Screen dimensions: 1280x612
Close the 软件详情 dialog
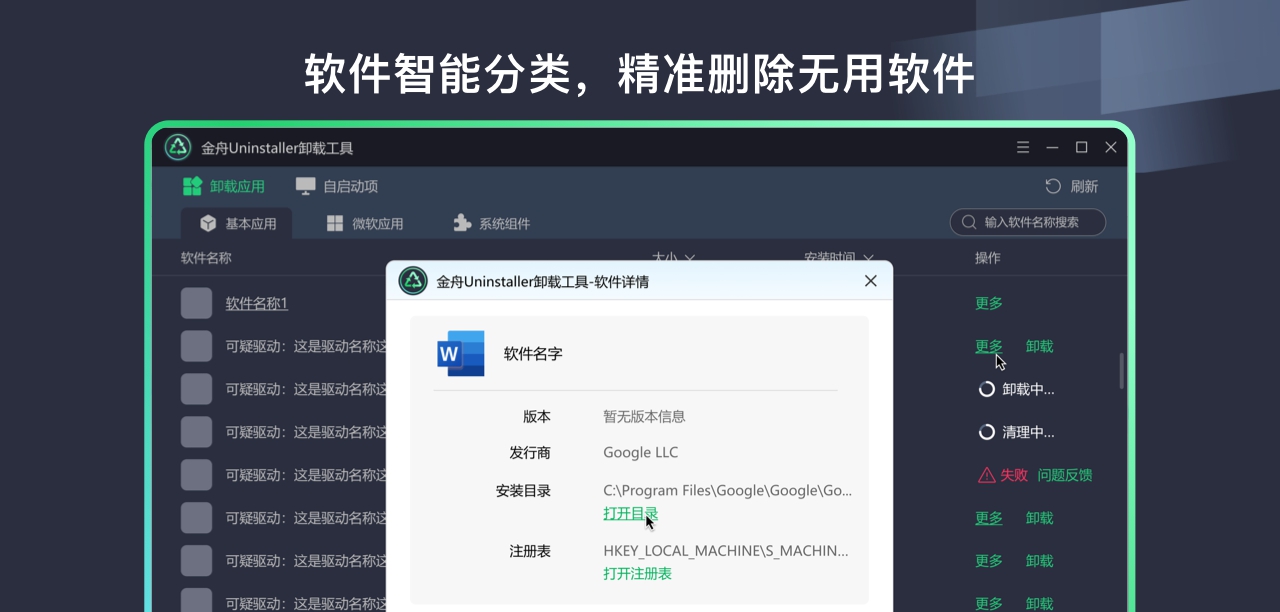pyautogui.click(x=870, y=281)
